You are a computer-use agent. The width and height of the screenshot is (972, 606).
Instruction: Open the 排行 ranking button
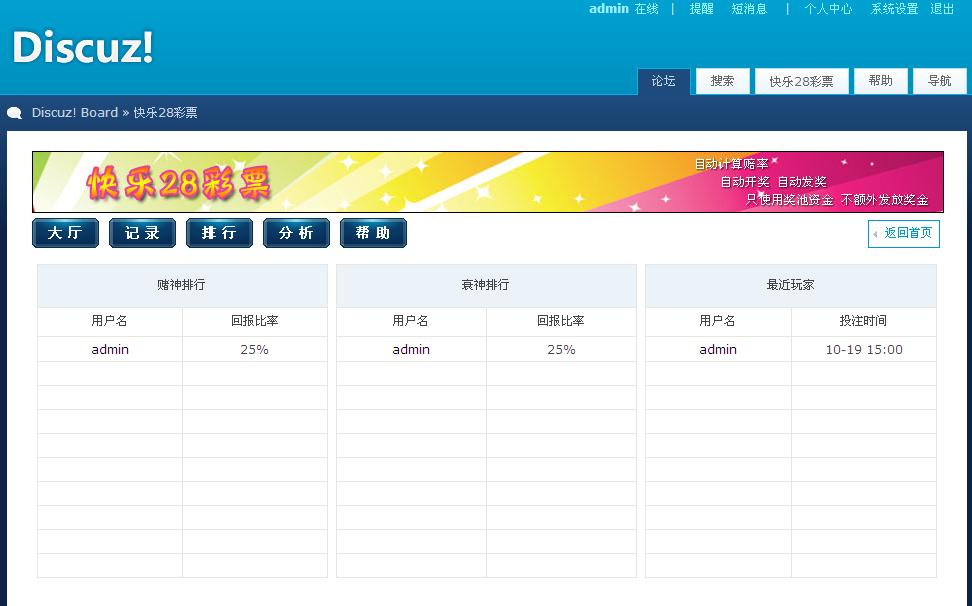click(219, 233)
